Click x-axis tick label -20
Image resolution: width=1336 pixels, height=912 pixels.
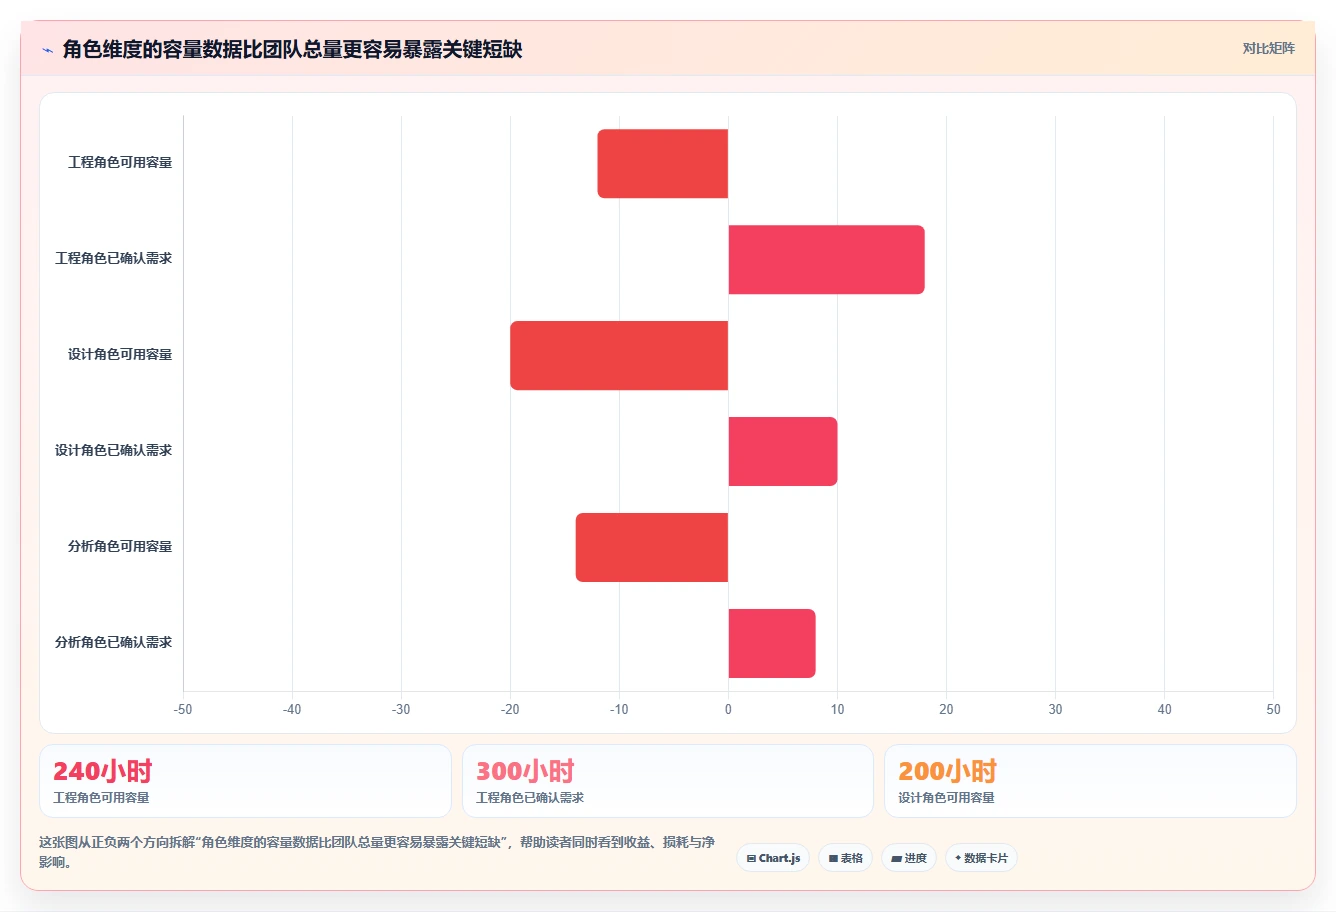tap(510, 709)
